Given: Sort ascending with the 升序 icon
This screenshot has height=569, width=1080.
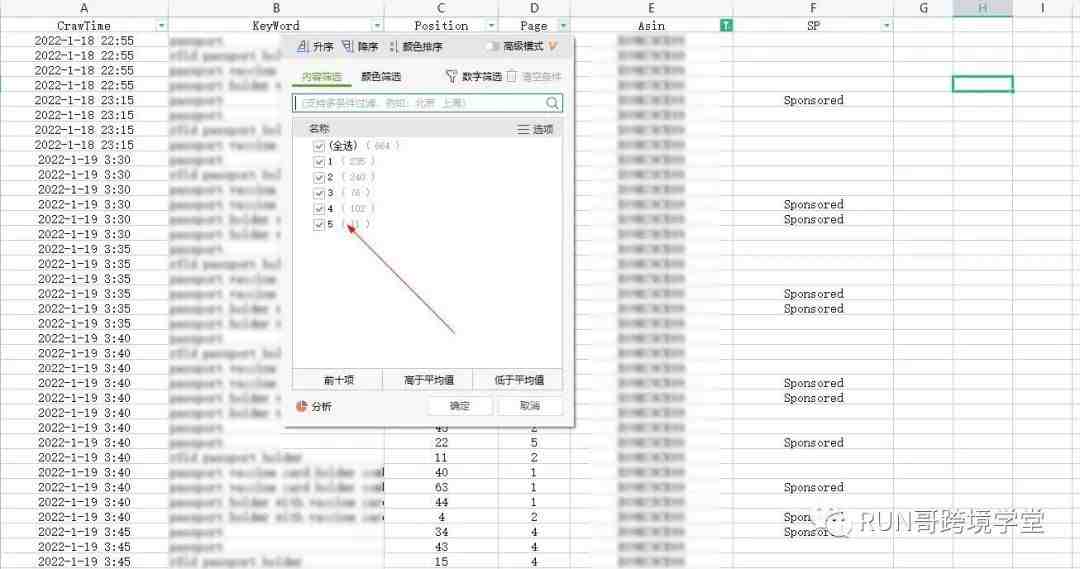Looking at the screenshot, I should (302, 47).
